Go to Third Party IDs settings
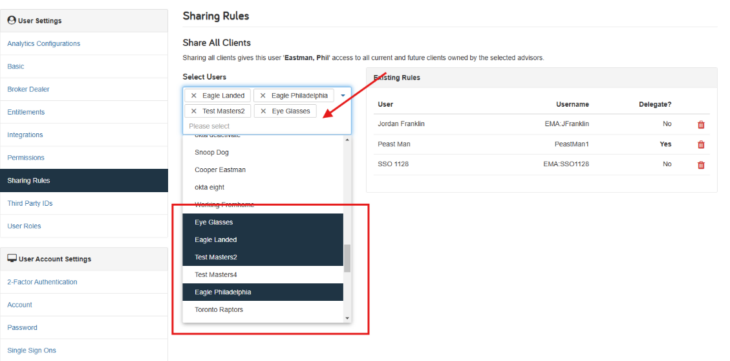The width and height of the screenshot is (730, 361). pos(30,203)
